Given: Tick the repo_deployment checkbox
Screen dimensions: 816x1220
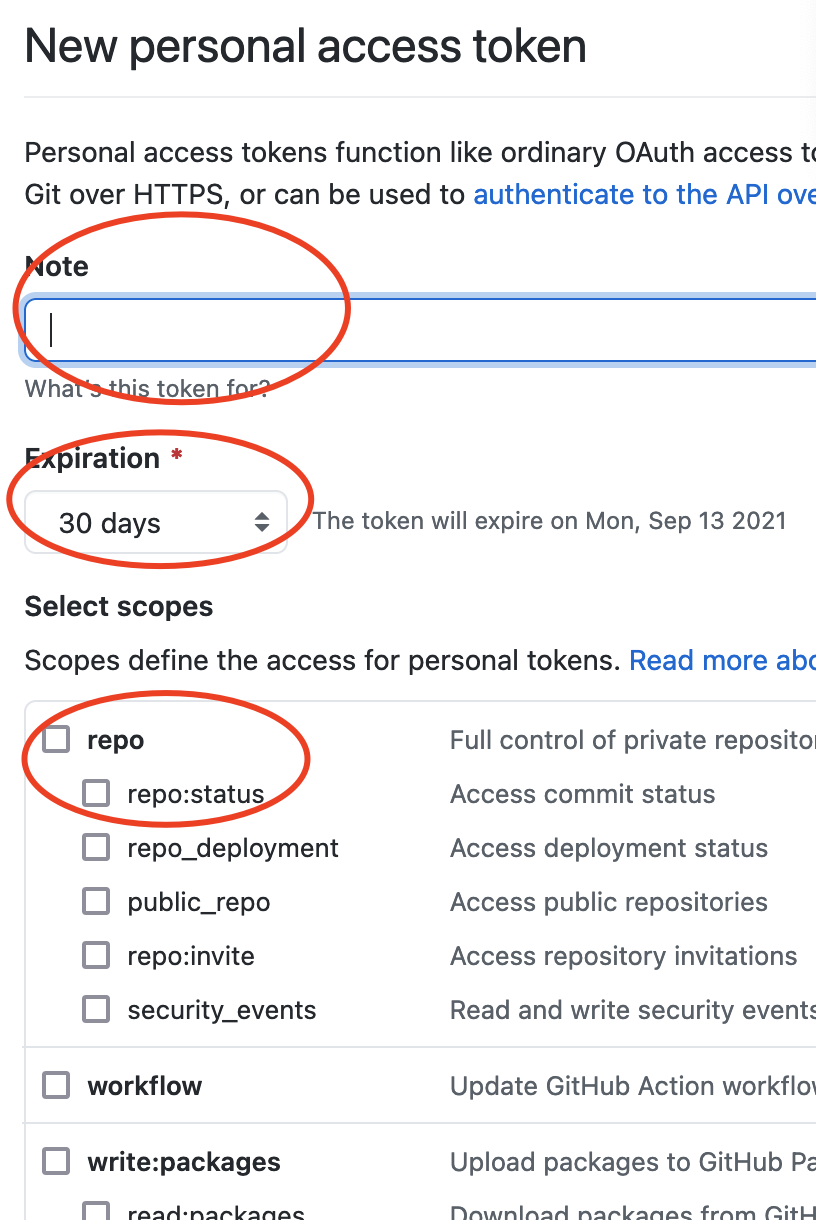Looking at the screenshot, I should pos(96,848).
